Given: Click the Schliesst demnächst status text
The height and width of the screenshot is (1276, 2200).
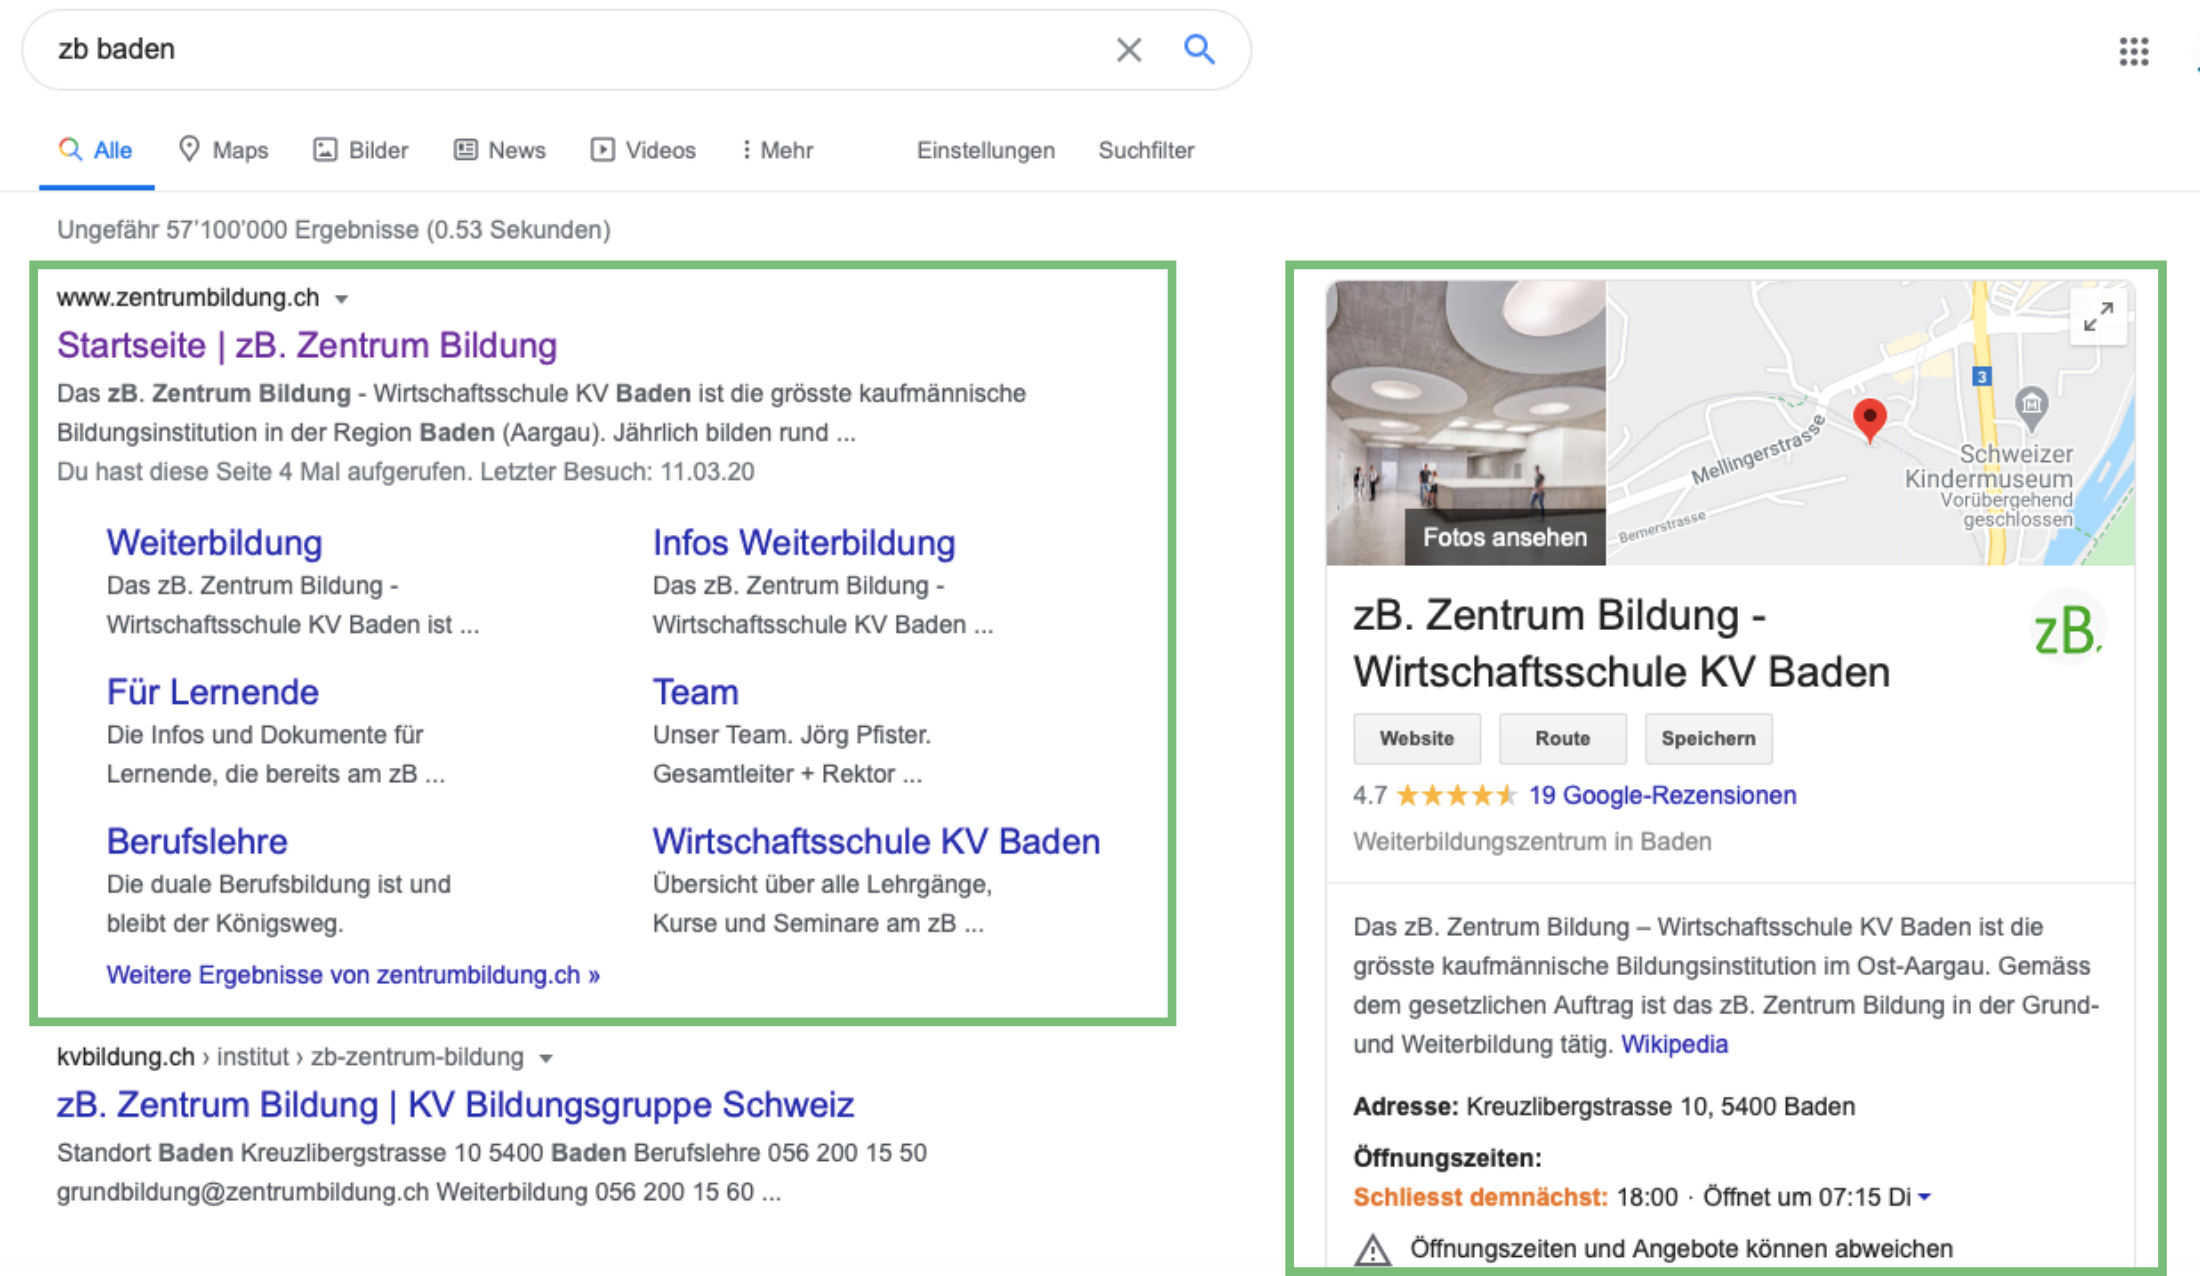Looking at the screenshot, I should [x=1480, y=1197].
